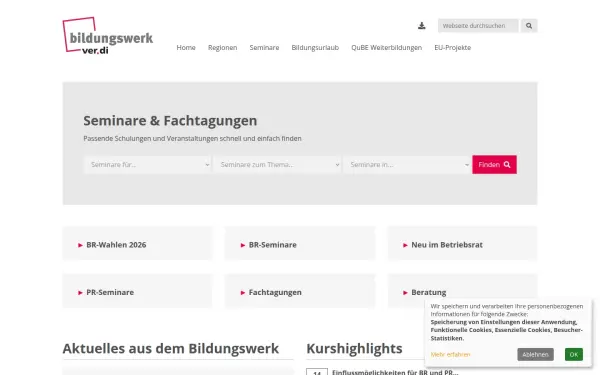Open the EU-Projekte menu item
The width and height of the screenshot is (600, 375).
click(452, 47)
